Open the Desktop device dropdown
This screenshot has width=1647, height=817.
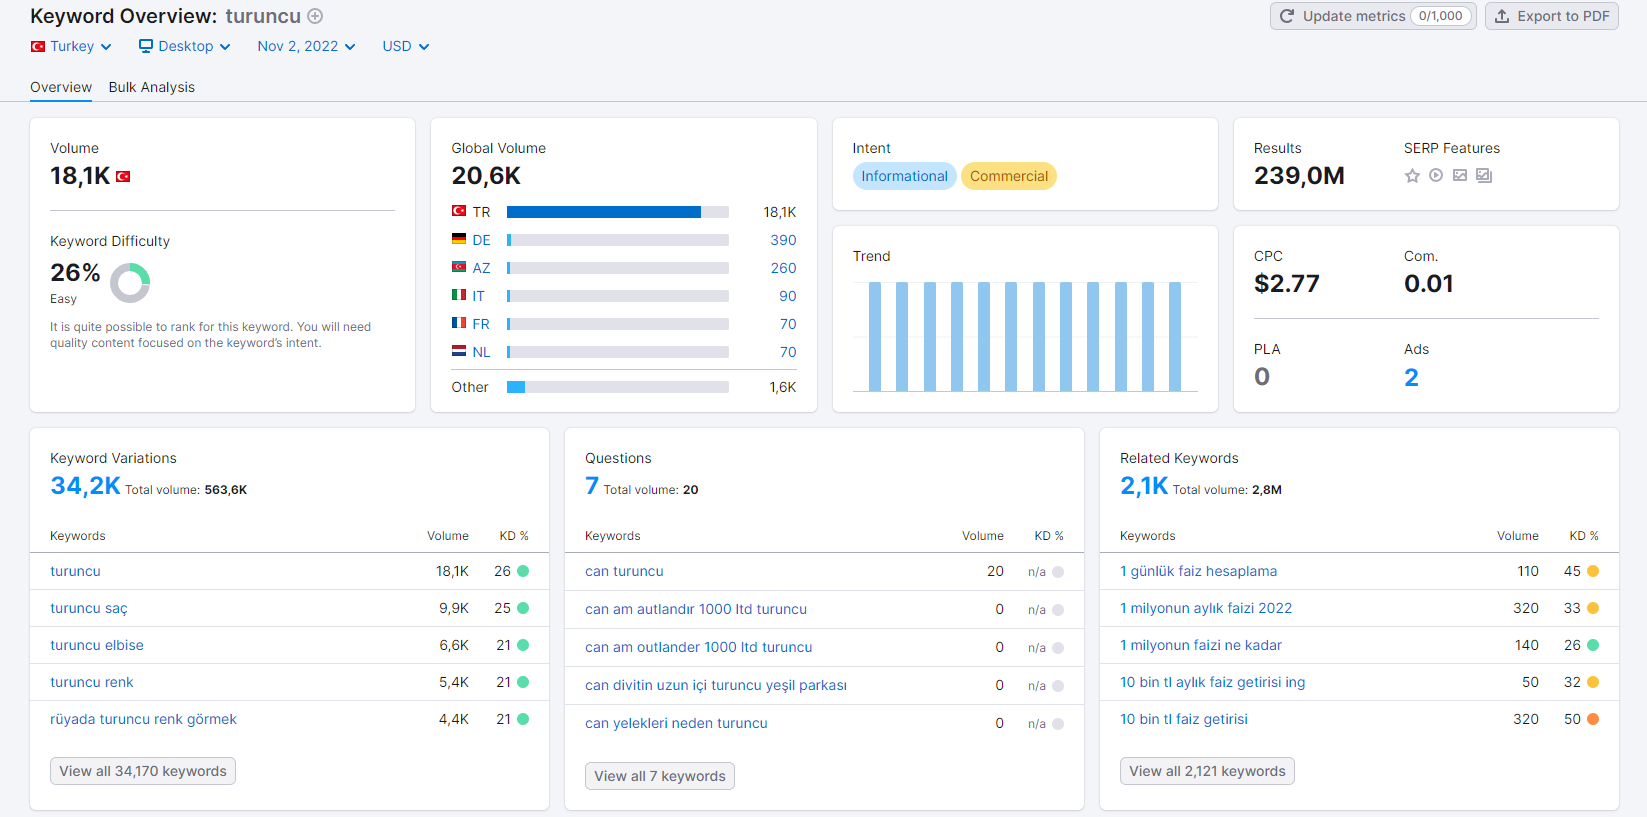tap(185, 46)
